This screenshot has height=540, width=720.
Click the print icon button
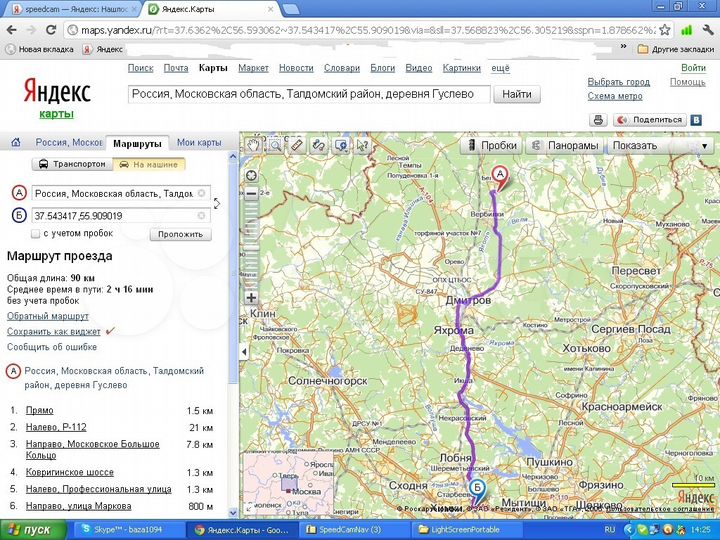click(x=598, y=120)
